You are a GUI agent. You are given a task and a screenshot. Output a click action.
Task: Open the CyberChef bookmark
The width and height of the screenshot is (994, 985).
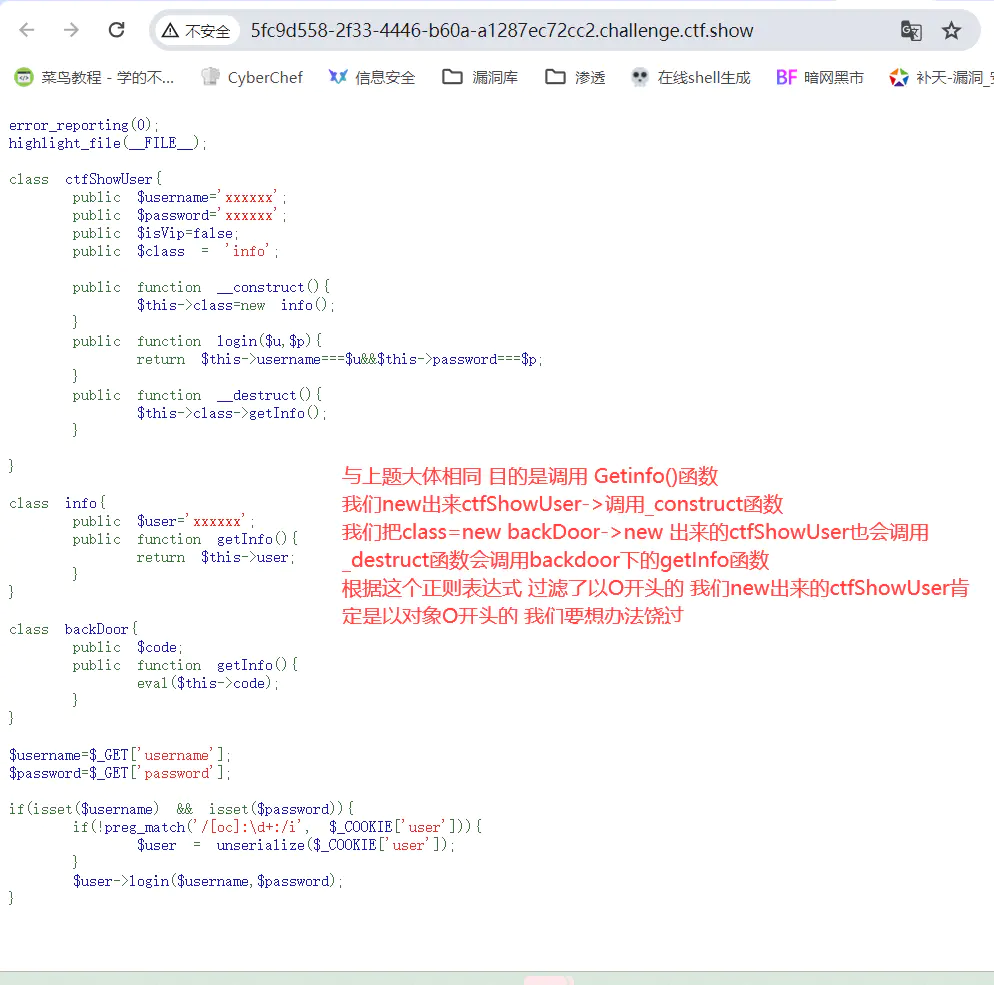tap(252, 77)
